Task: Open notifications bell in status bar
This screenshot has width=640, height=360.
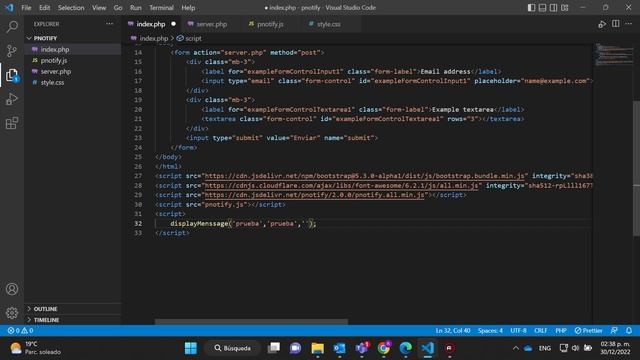Action: click(629, 331)
